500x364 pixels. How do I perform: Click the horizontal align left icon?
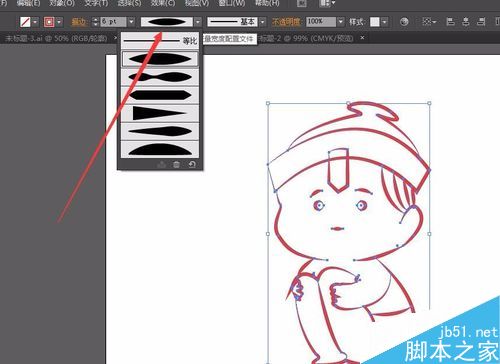pyautogui.click(x=451, y=22)
